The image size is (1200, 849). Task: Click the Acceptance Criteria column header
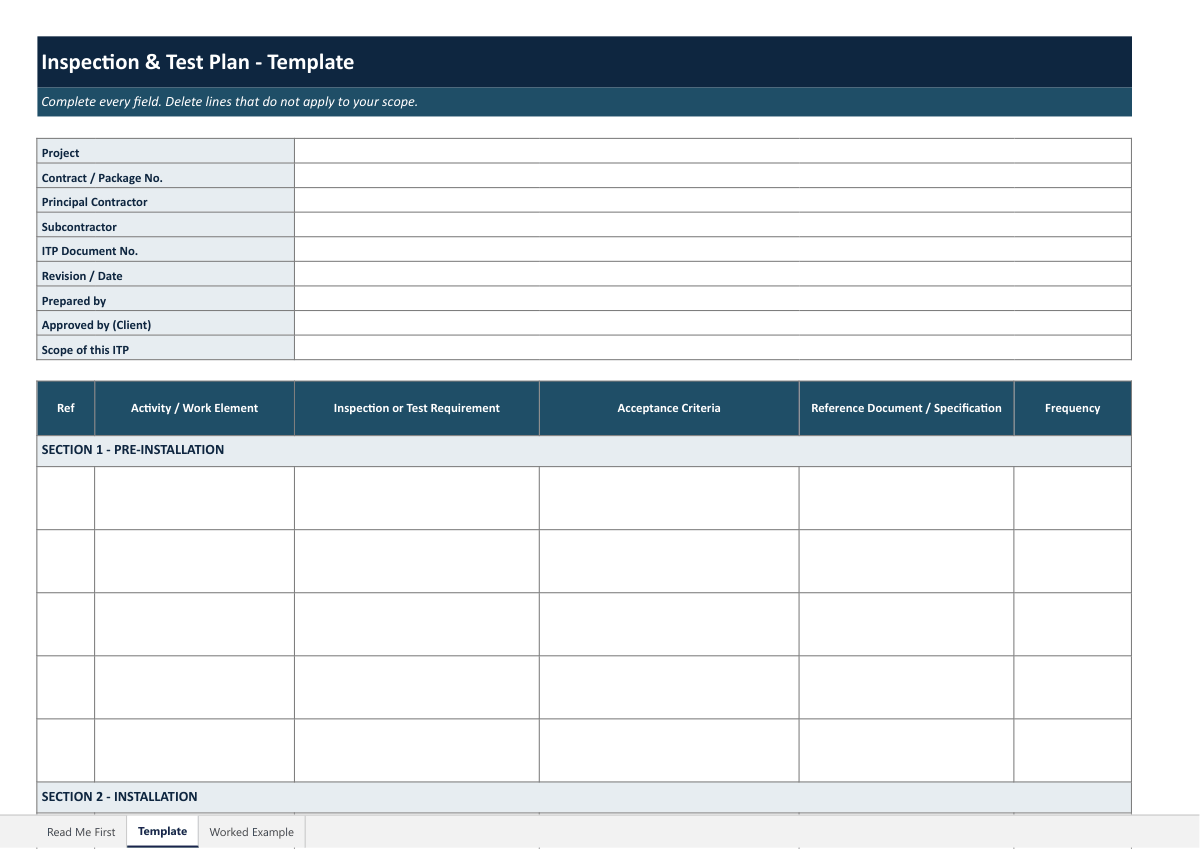click(669, 408)
